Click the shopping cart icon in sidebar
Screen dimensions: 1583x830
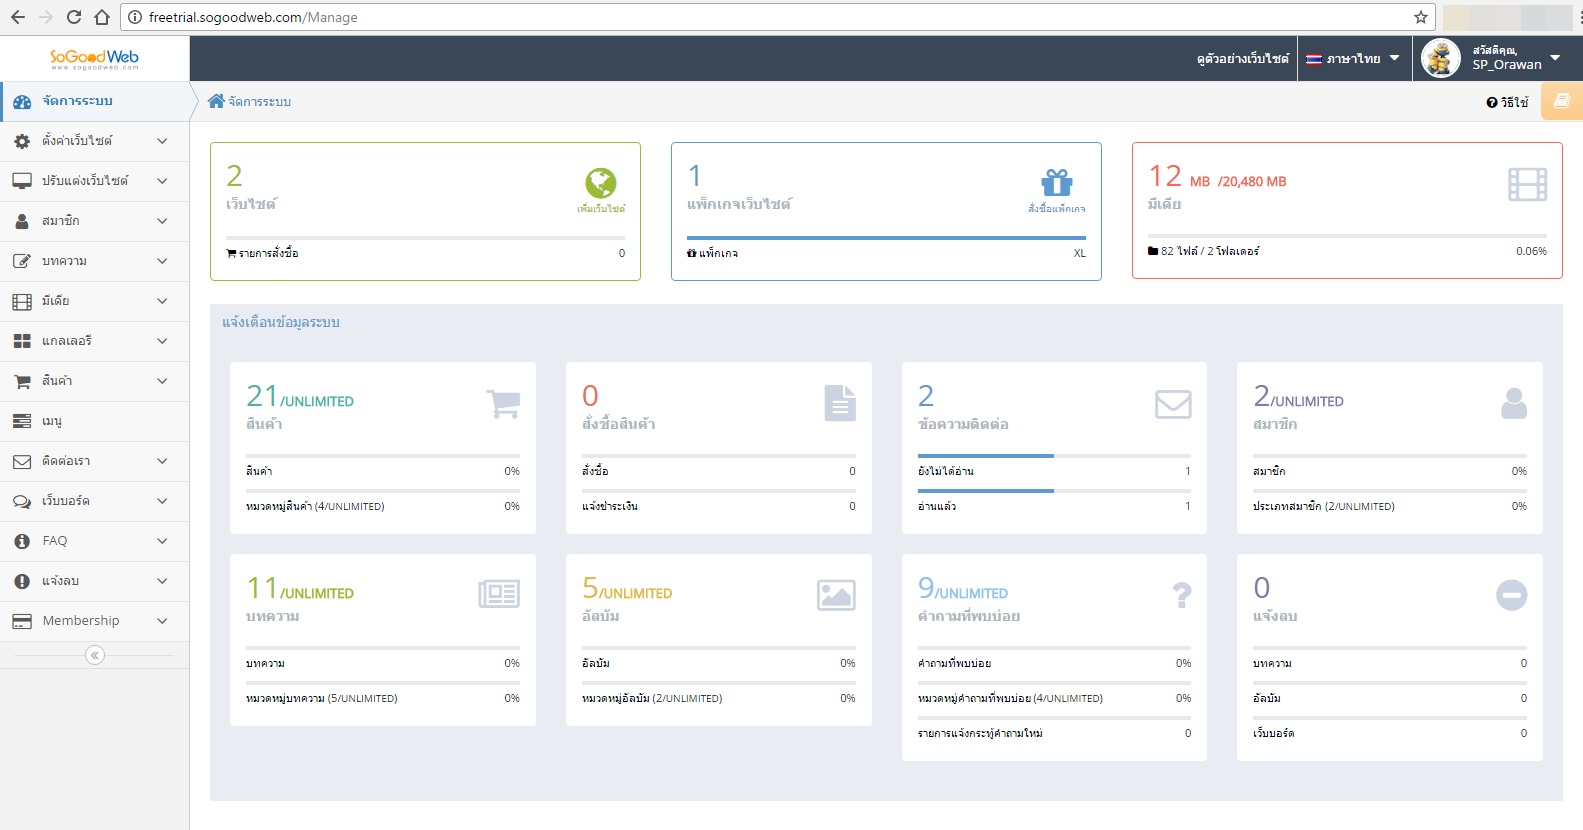pos(22,381)
